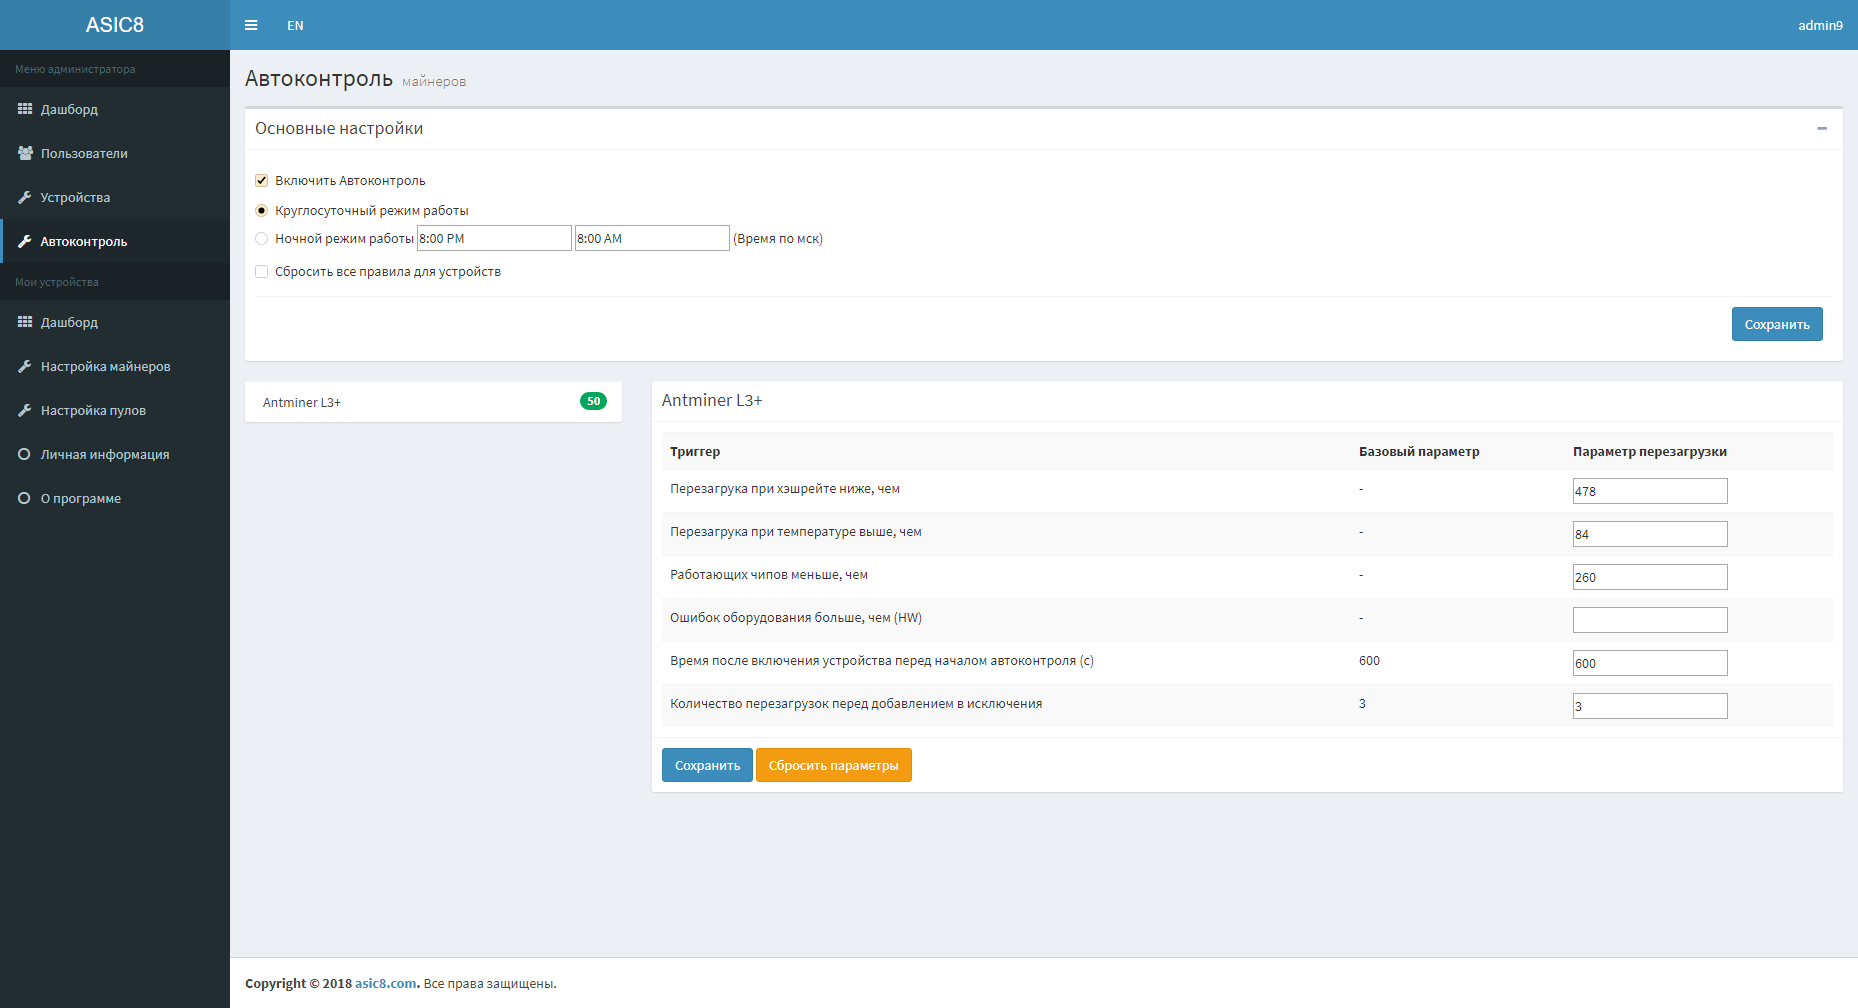This screenshot has width=1858, height=1008.
Task: Click the Настройка майнеров wrench icon
Action: click(25, 366)
